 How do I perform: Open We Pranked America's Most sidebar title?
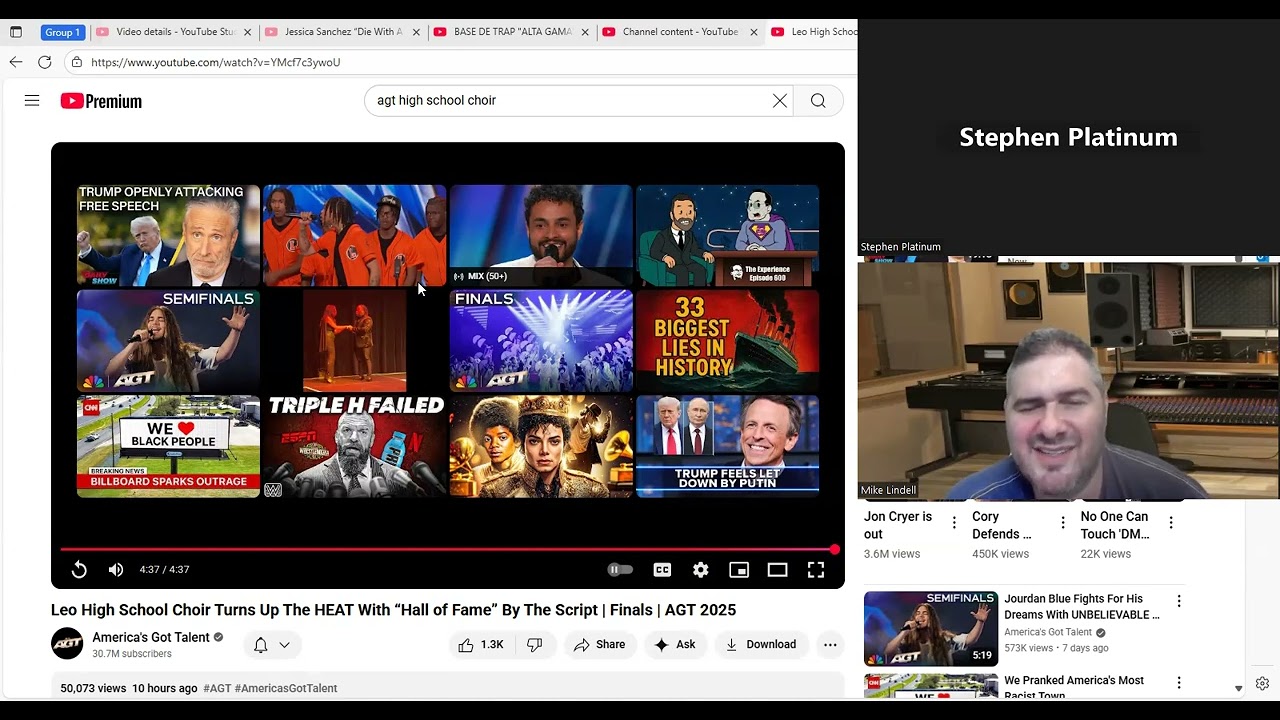click(x=1074, y=688)
